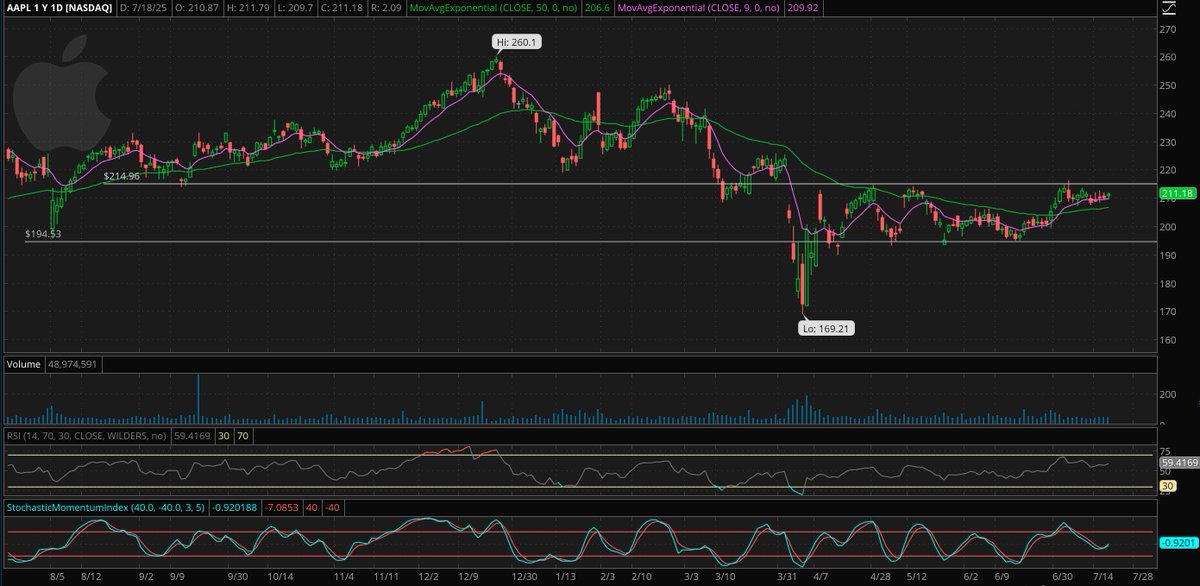Viewport: 1200px width, 586px height.
Task: Click the RSI oversold 30 header value
Action: (x=224, y=436)
